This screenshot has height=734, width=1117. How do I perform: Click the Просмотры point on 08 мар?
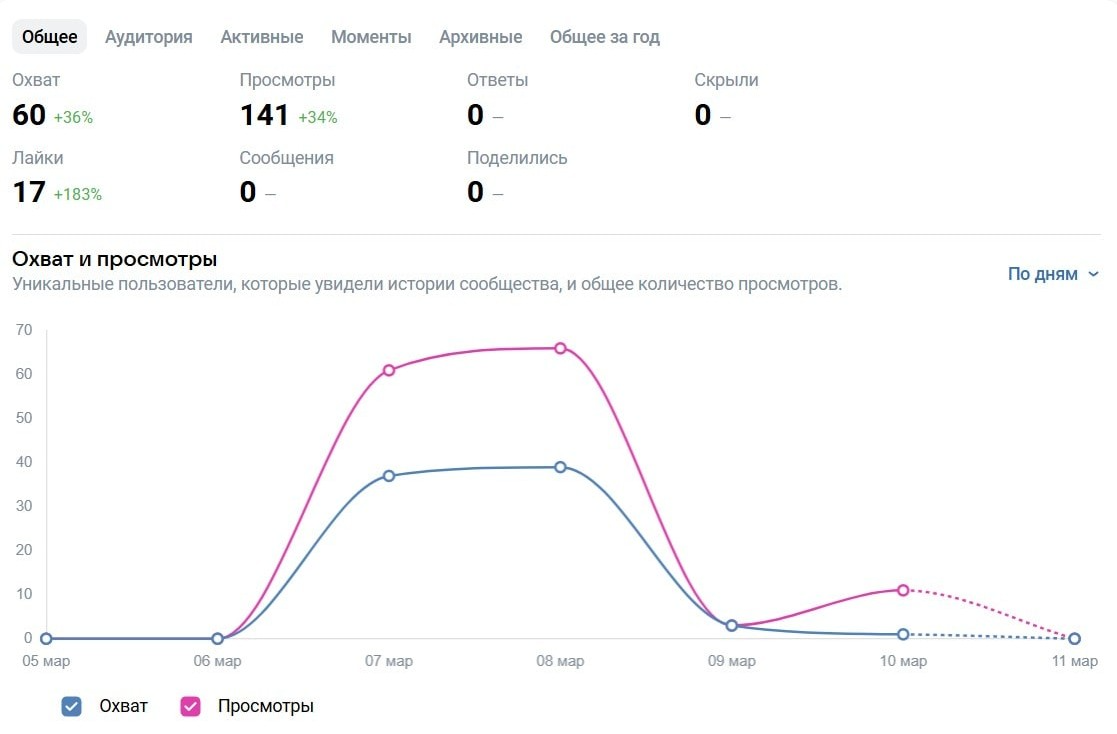560,348
